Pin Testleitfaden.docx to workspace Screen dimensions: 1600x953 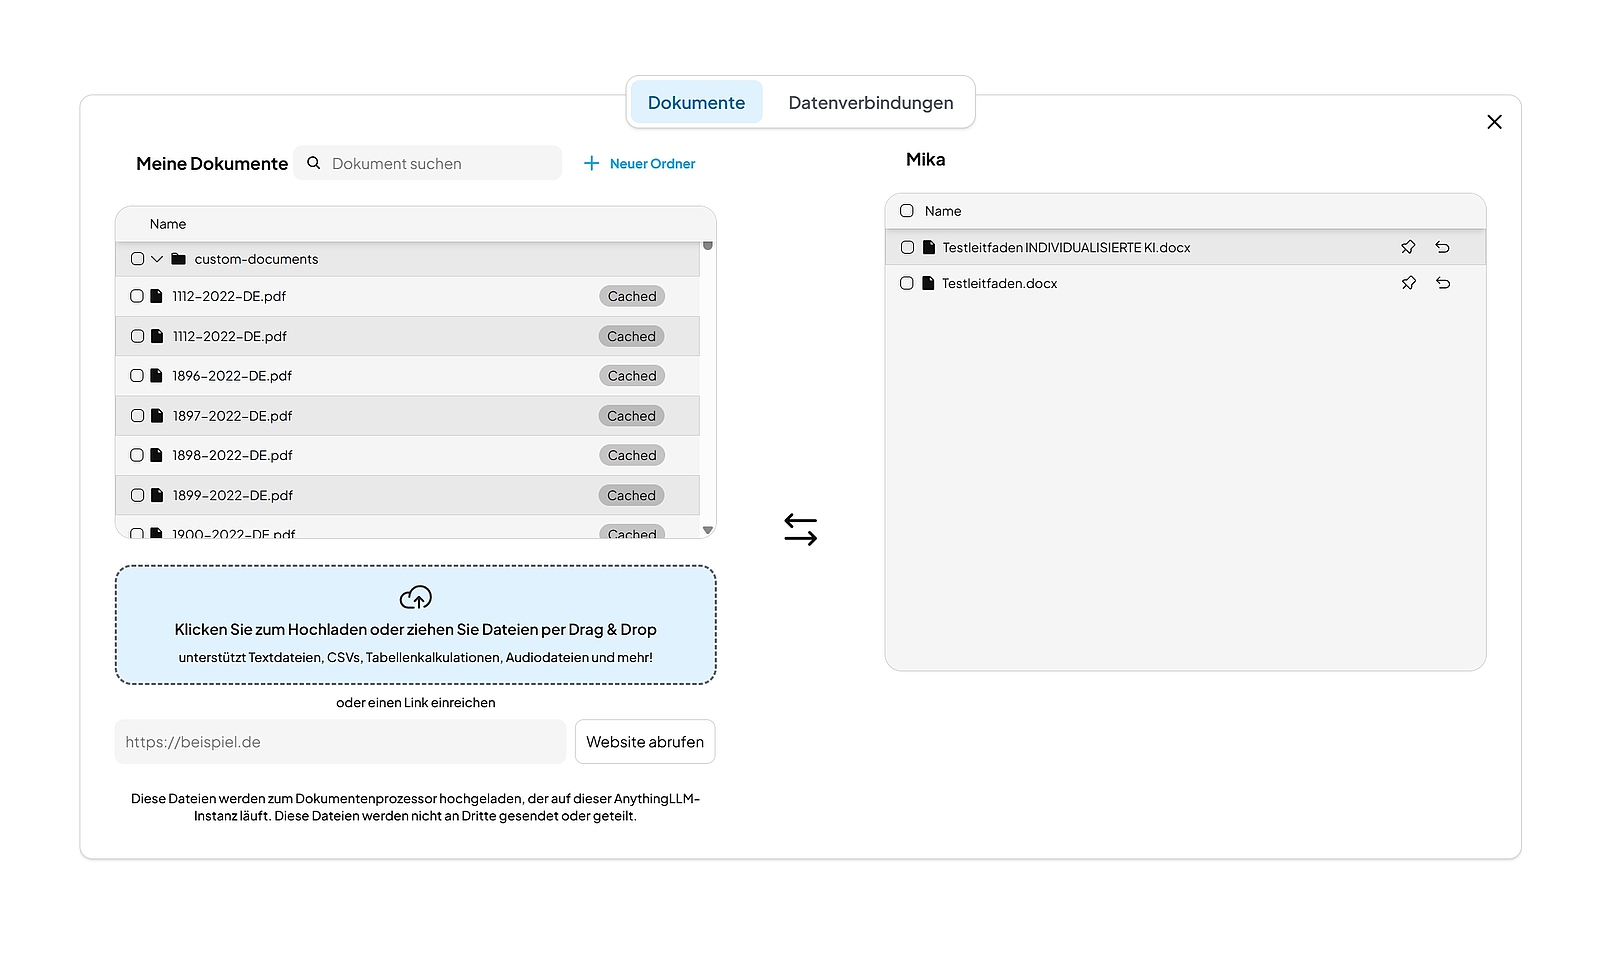[1408, 283]
